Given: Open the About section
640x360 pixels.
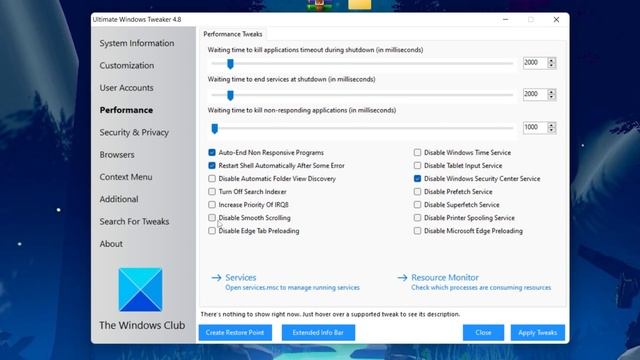Looking at the screenshot, I should pos(111,244).
